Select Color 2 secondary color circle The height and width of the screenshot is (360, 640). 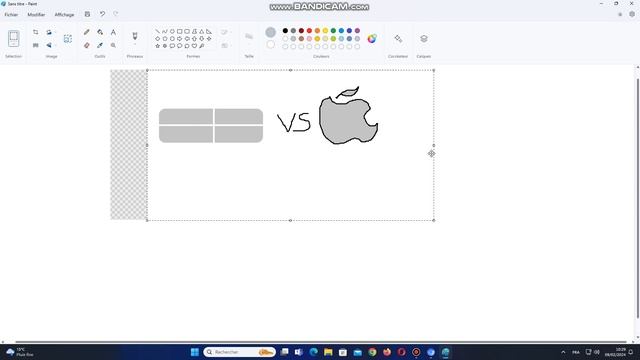click(271, 44)
